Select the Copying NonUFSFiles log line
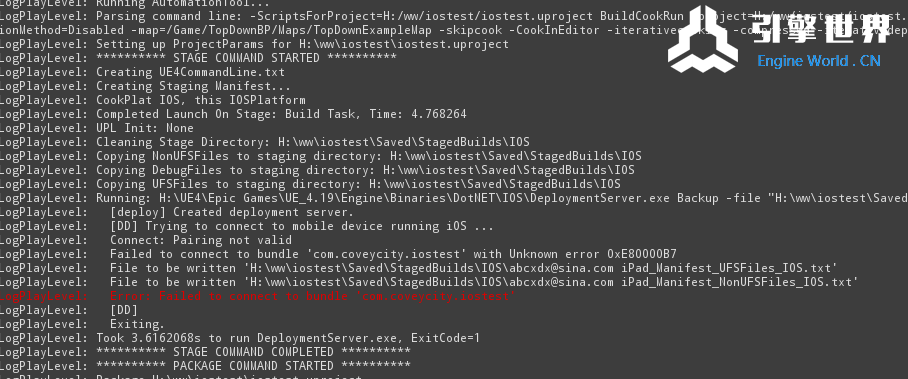 [321, 156]
